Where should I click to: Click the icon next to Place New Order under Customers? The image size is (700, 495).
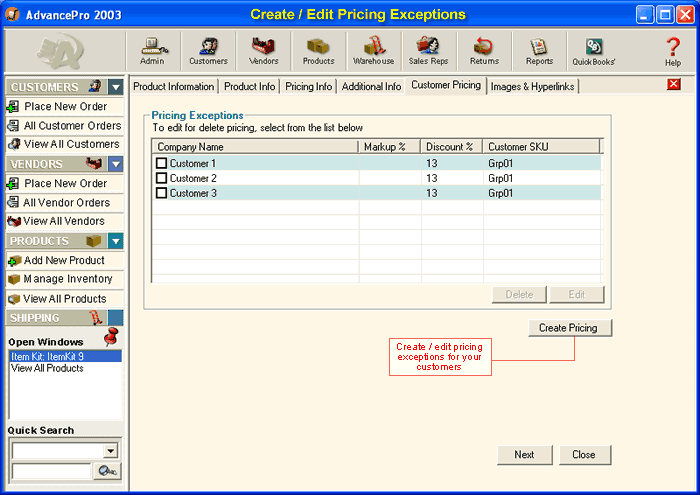click(14, 107)
